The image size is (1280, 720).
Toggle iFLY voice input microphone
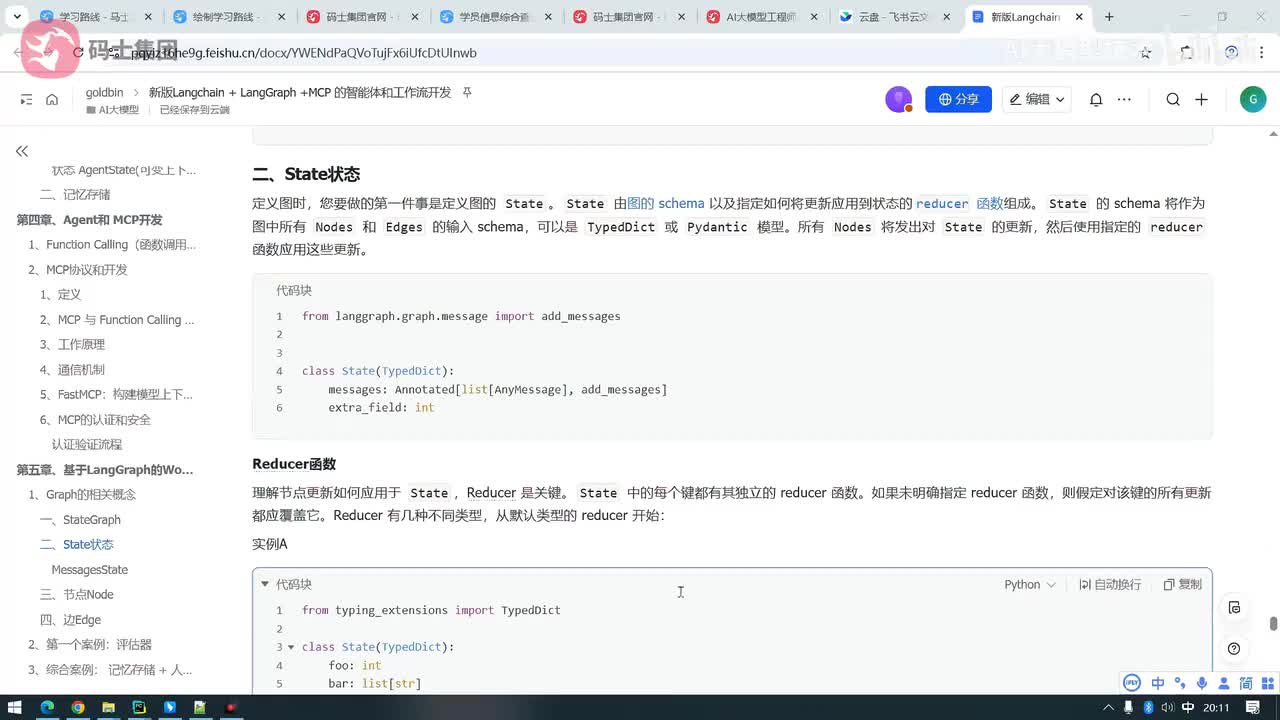(1203, 683)
